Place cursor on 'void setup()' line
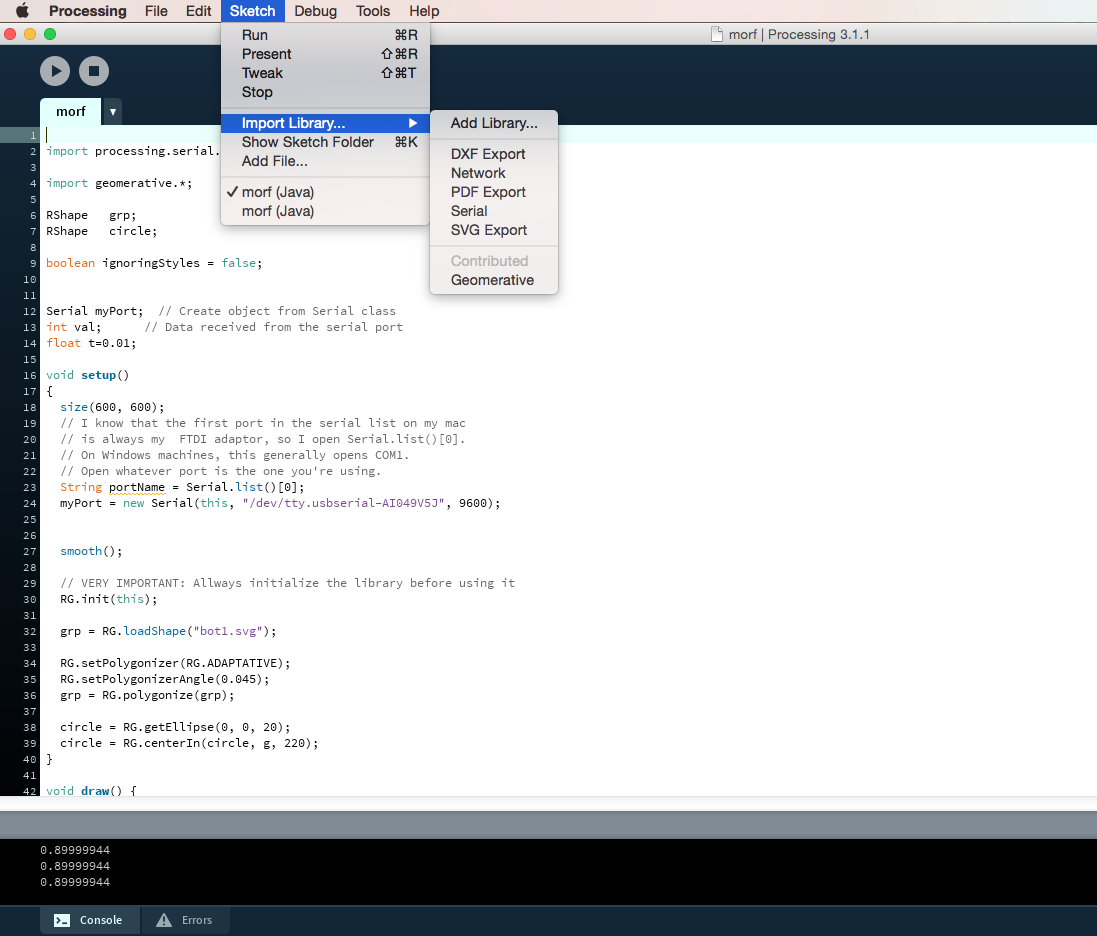1097x936 pixels. pos(87,375)
